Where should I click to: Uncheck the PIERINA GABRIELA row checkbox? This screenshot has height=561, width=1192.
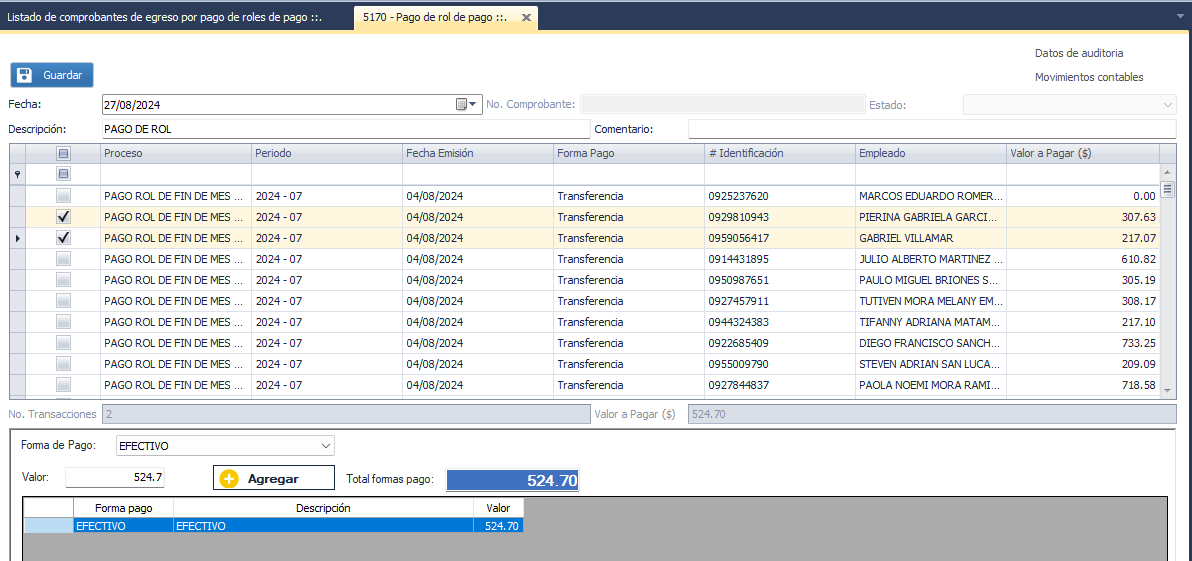(x=64, y=217)
